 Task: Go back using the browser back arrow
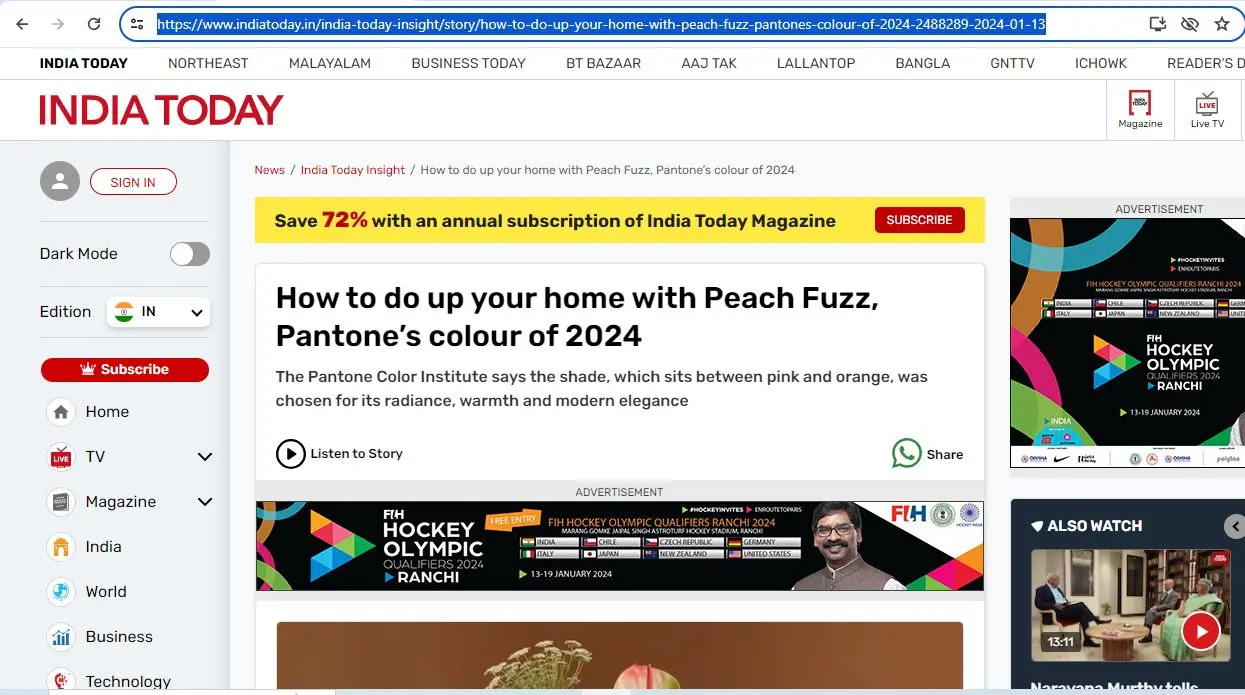[x=22, y=24]
